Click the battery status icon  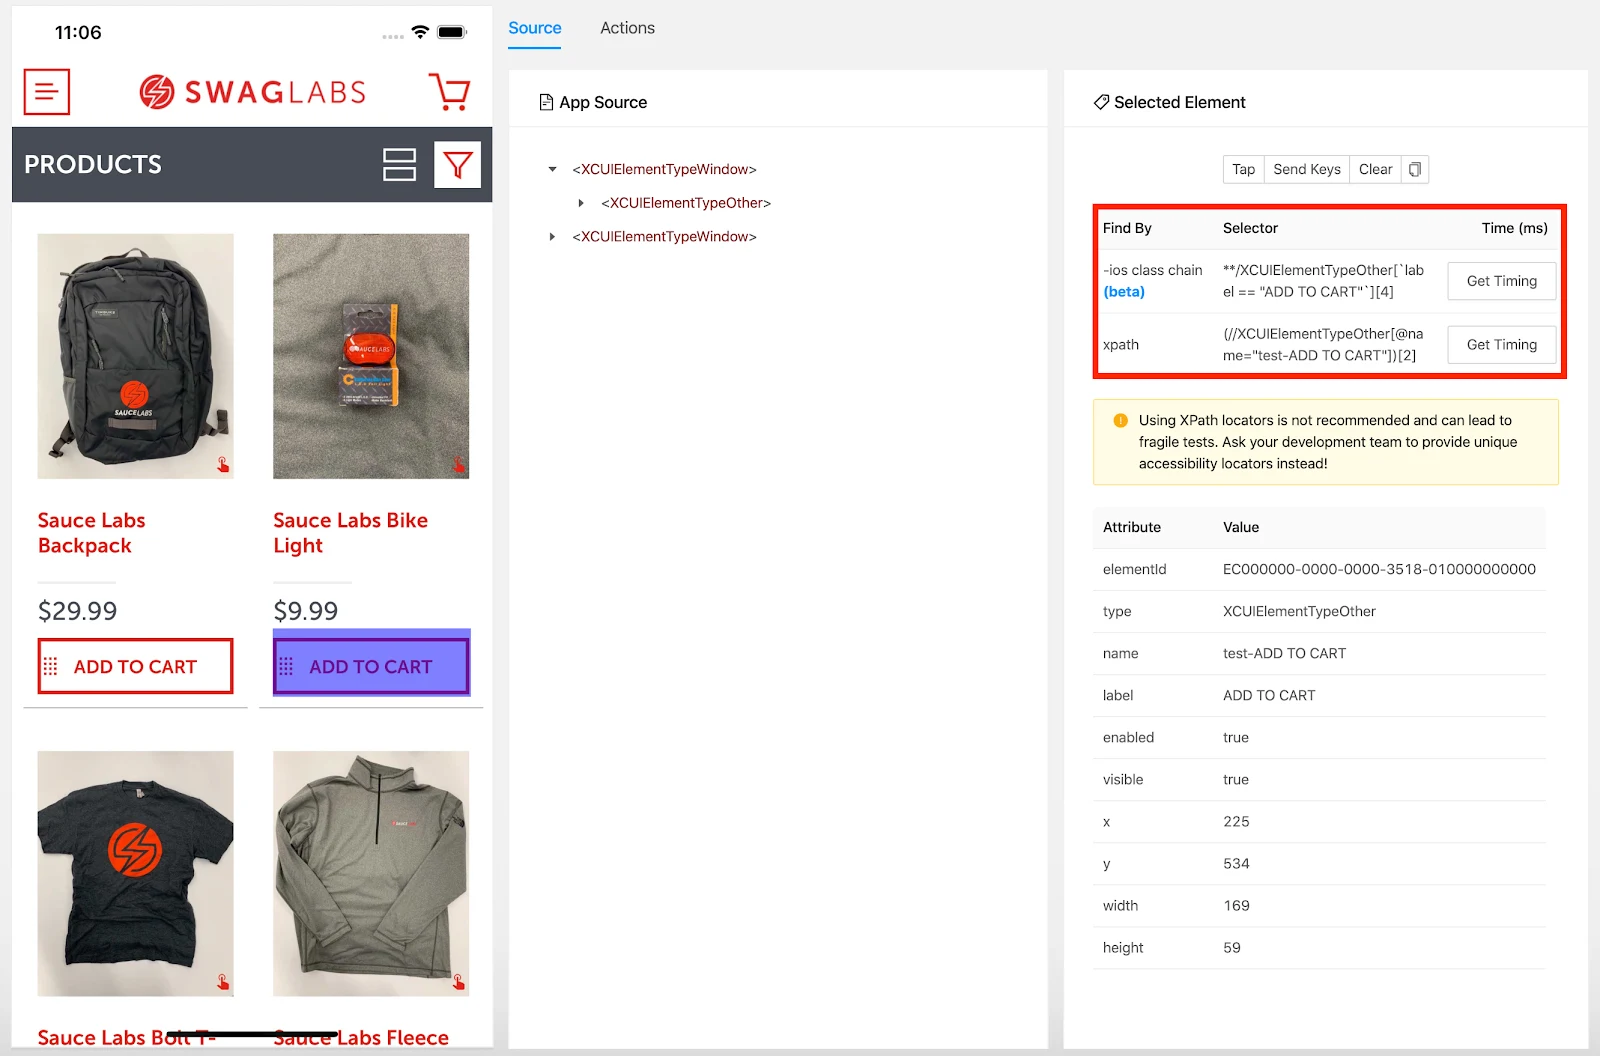point(452,32)
